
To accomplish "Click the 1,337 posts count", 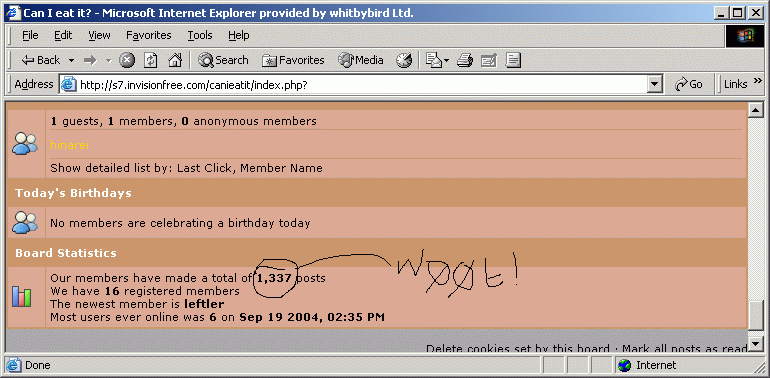I will [274, 278].
